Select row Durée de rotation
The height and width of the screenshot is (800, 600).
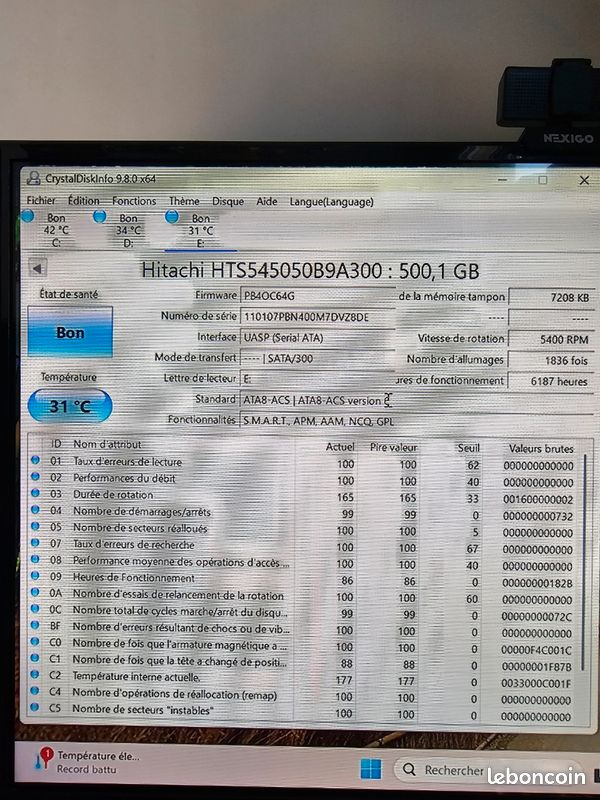pyautogui.click(x=304, y=496)
